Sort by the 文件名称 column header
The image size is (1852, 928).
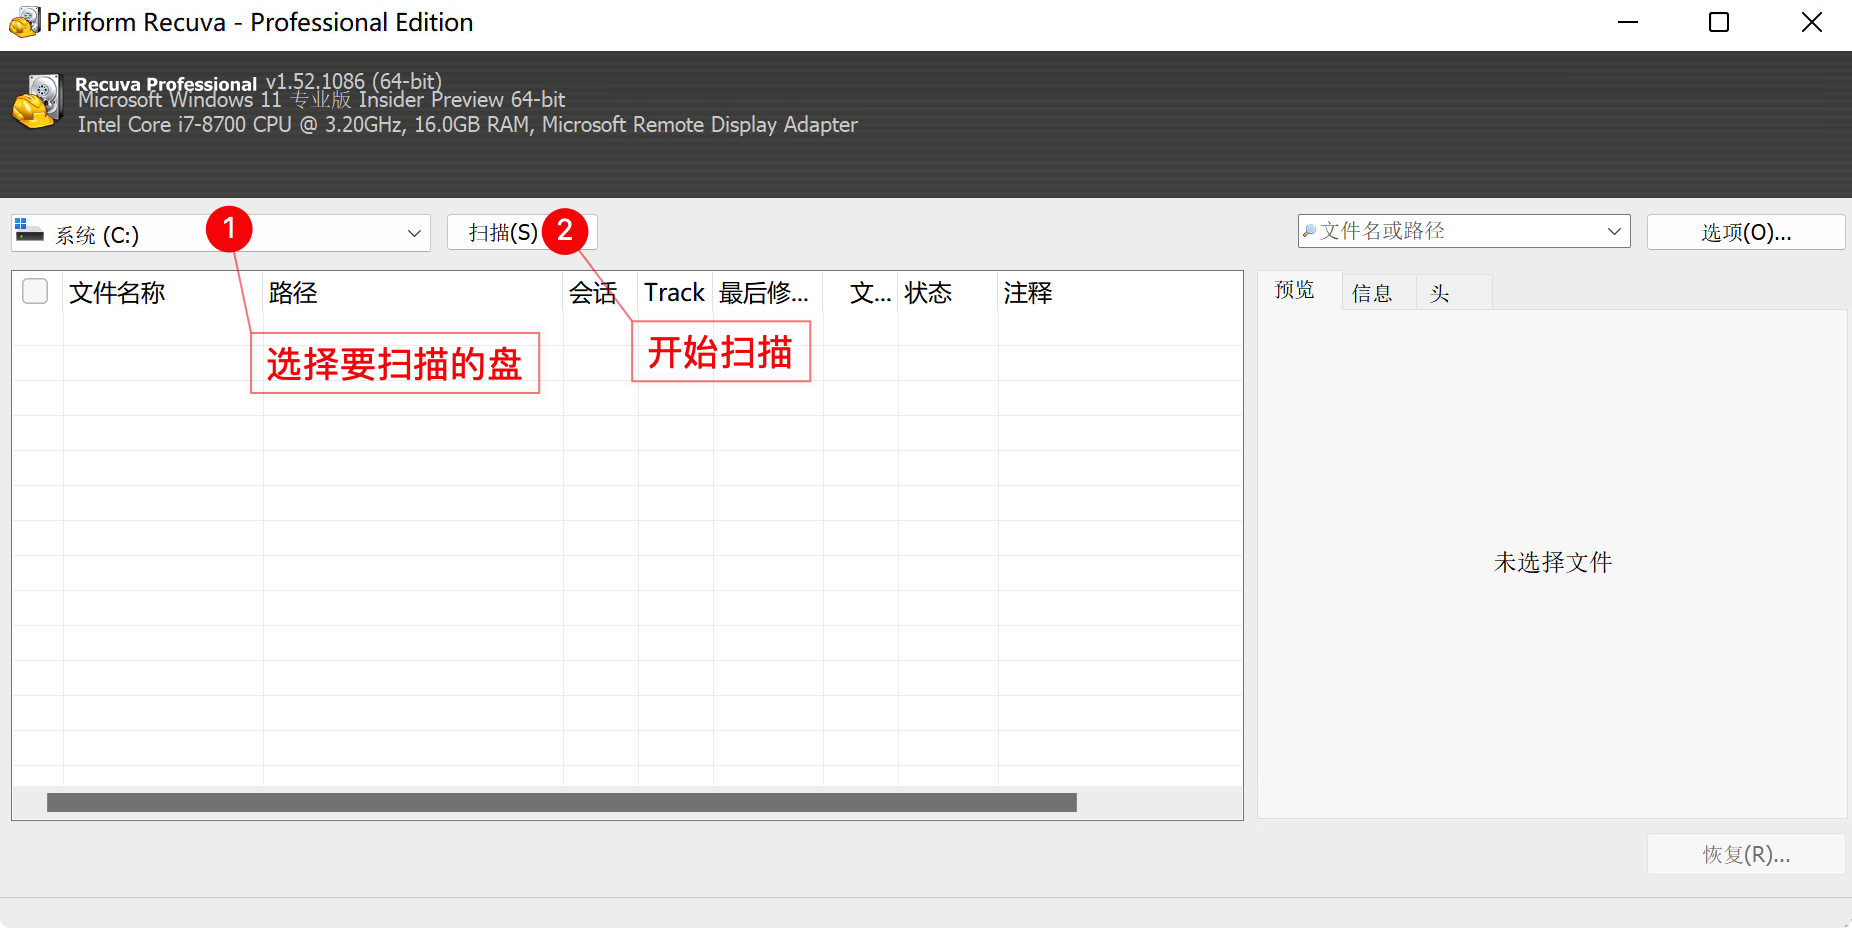click(162, 292)
